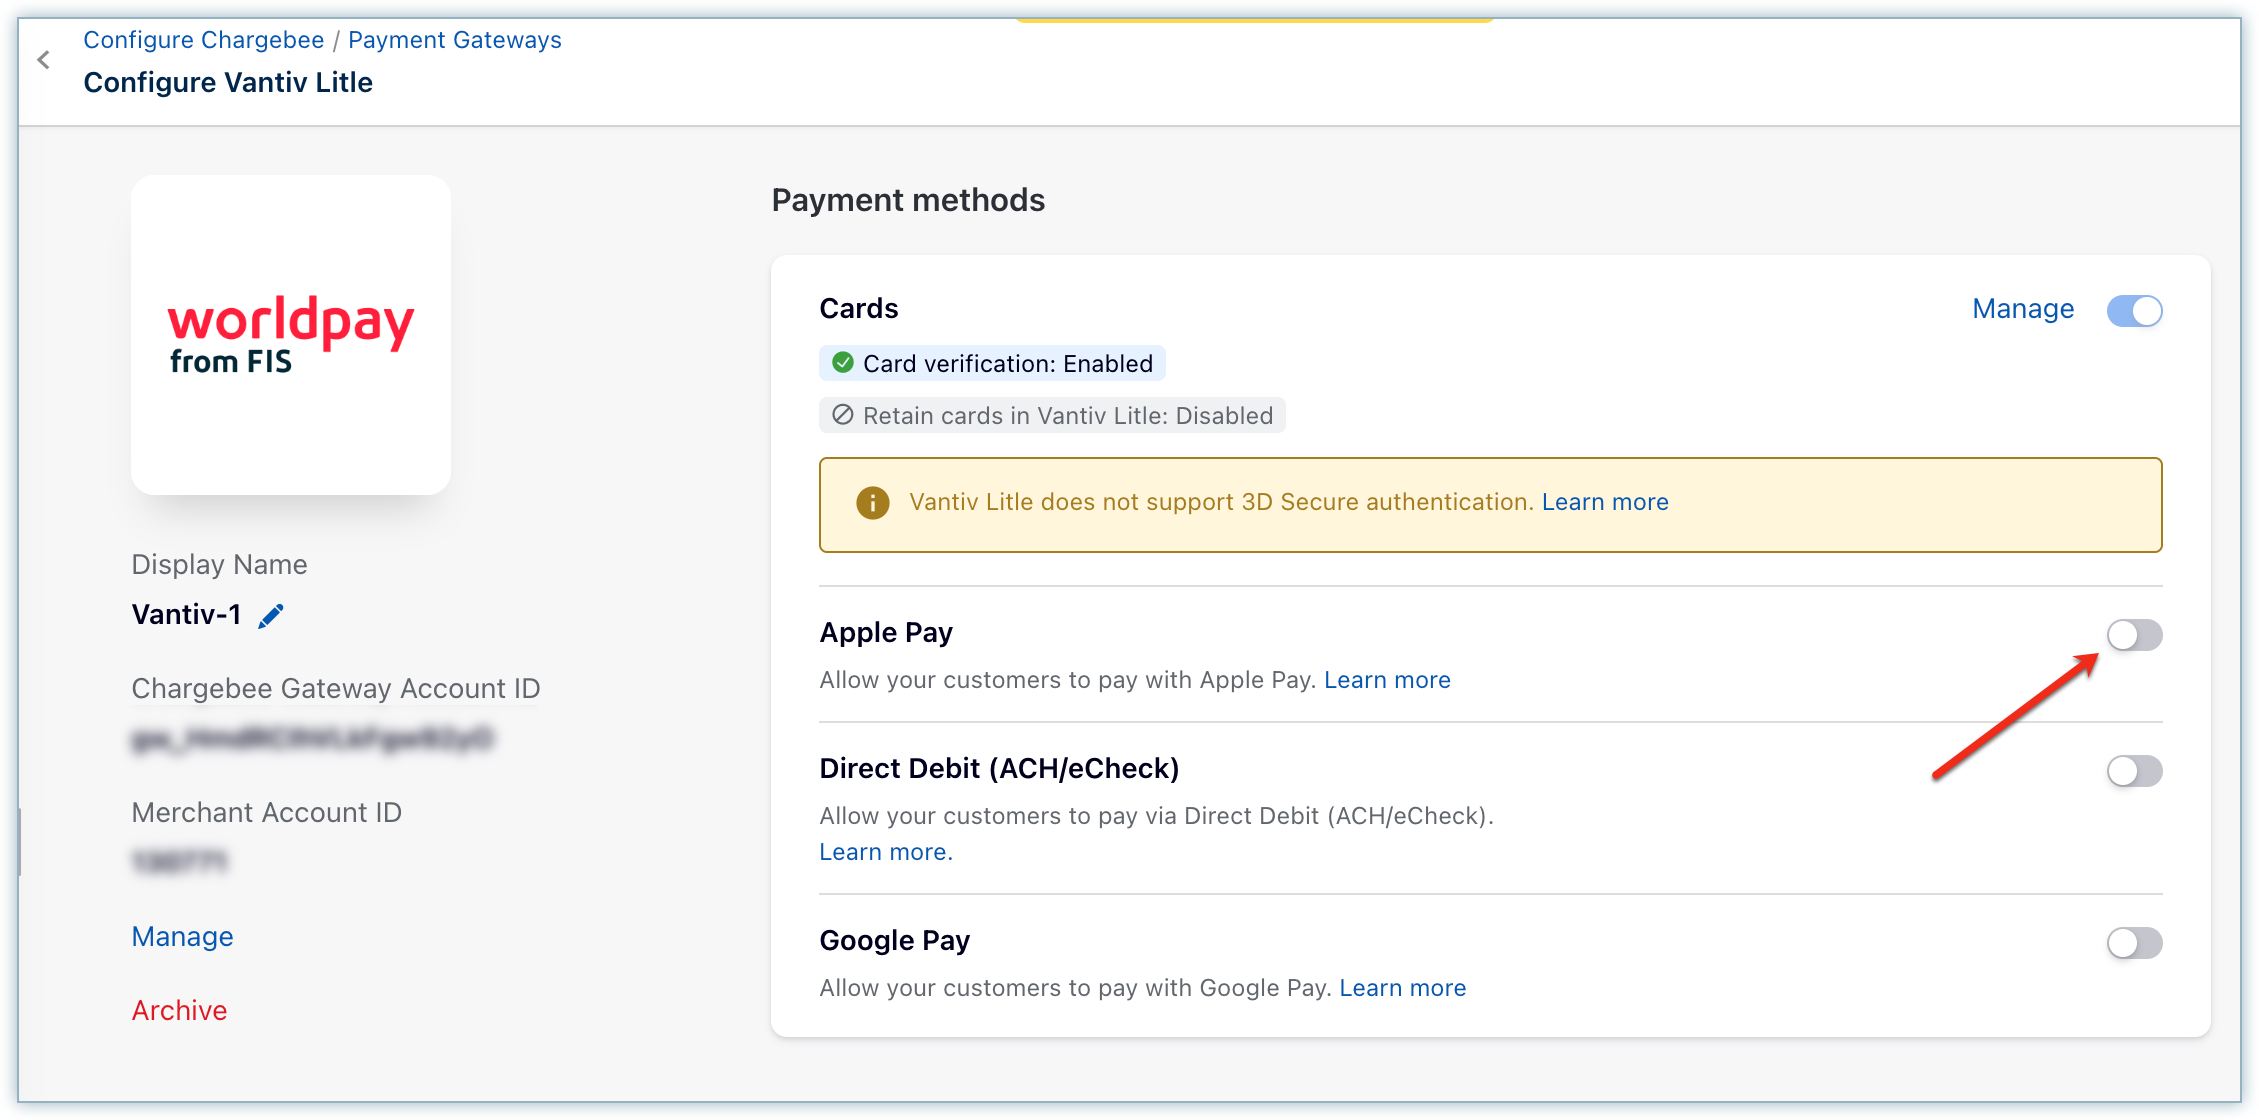Click Configure Vantiv Litle page title
This screenshot has width=2259, height=1120.
228,83
